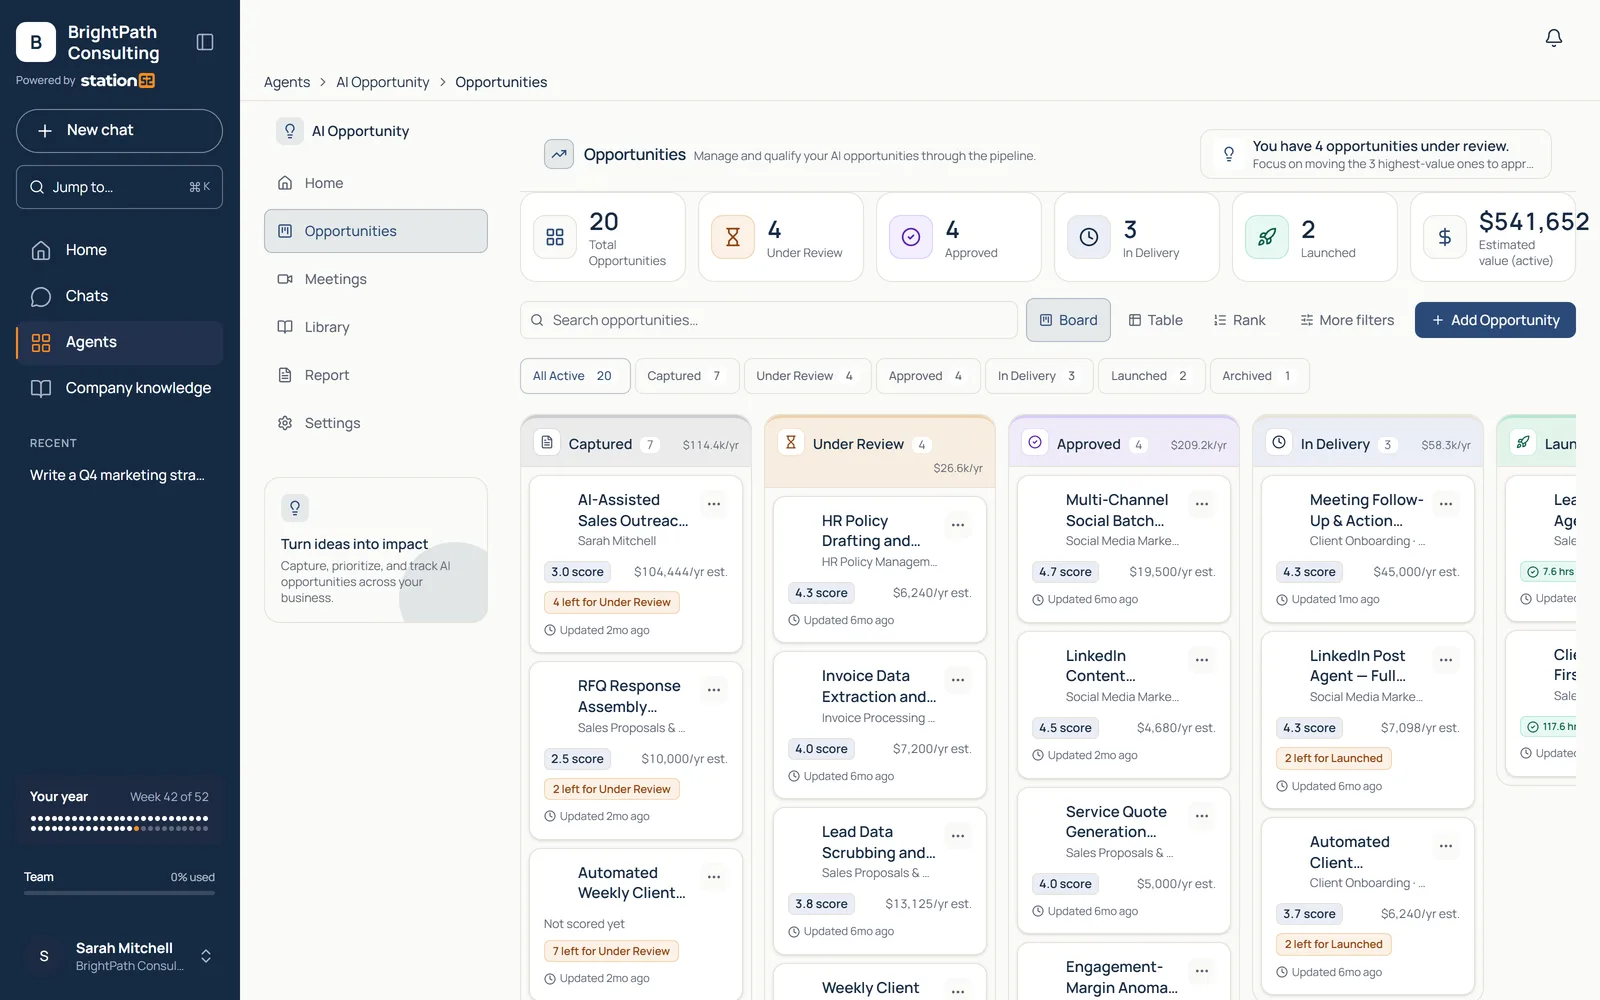Open options menu for Meeting Follow-Up card

pos(1446,504)
